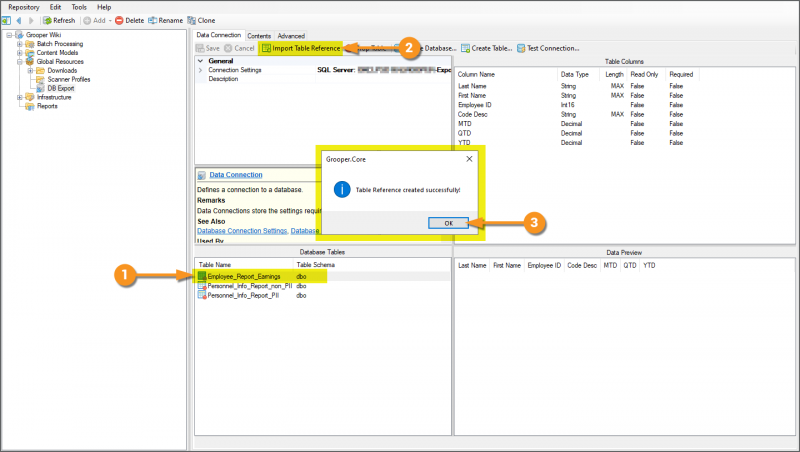The width and height of the screenshot is (800, 452).
Task: Select DB Export in the tree
Action: [61, 88]
